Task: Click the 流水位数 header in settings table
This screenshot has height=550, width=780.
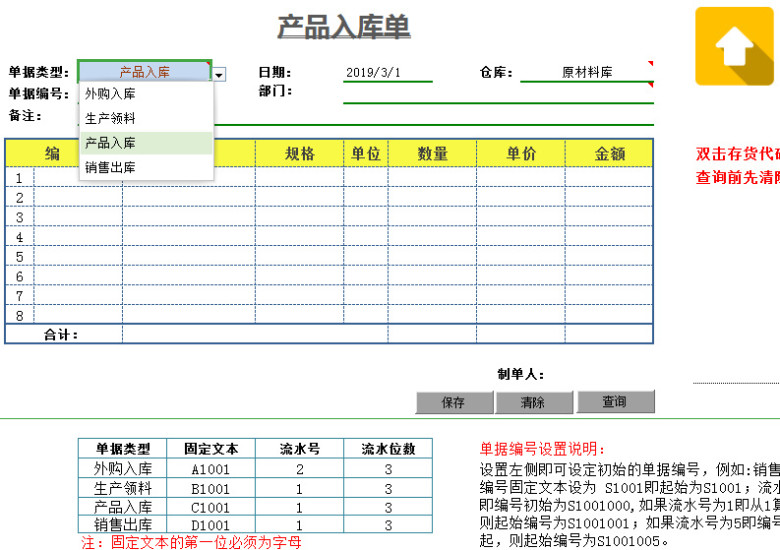Action: [x=388, y=449]
